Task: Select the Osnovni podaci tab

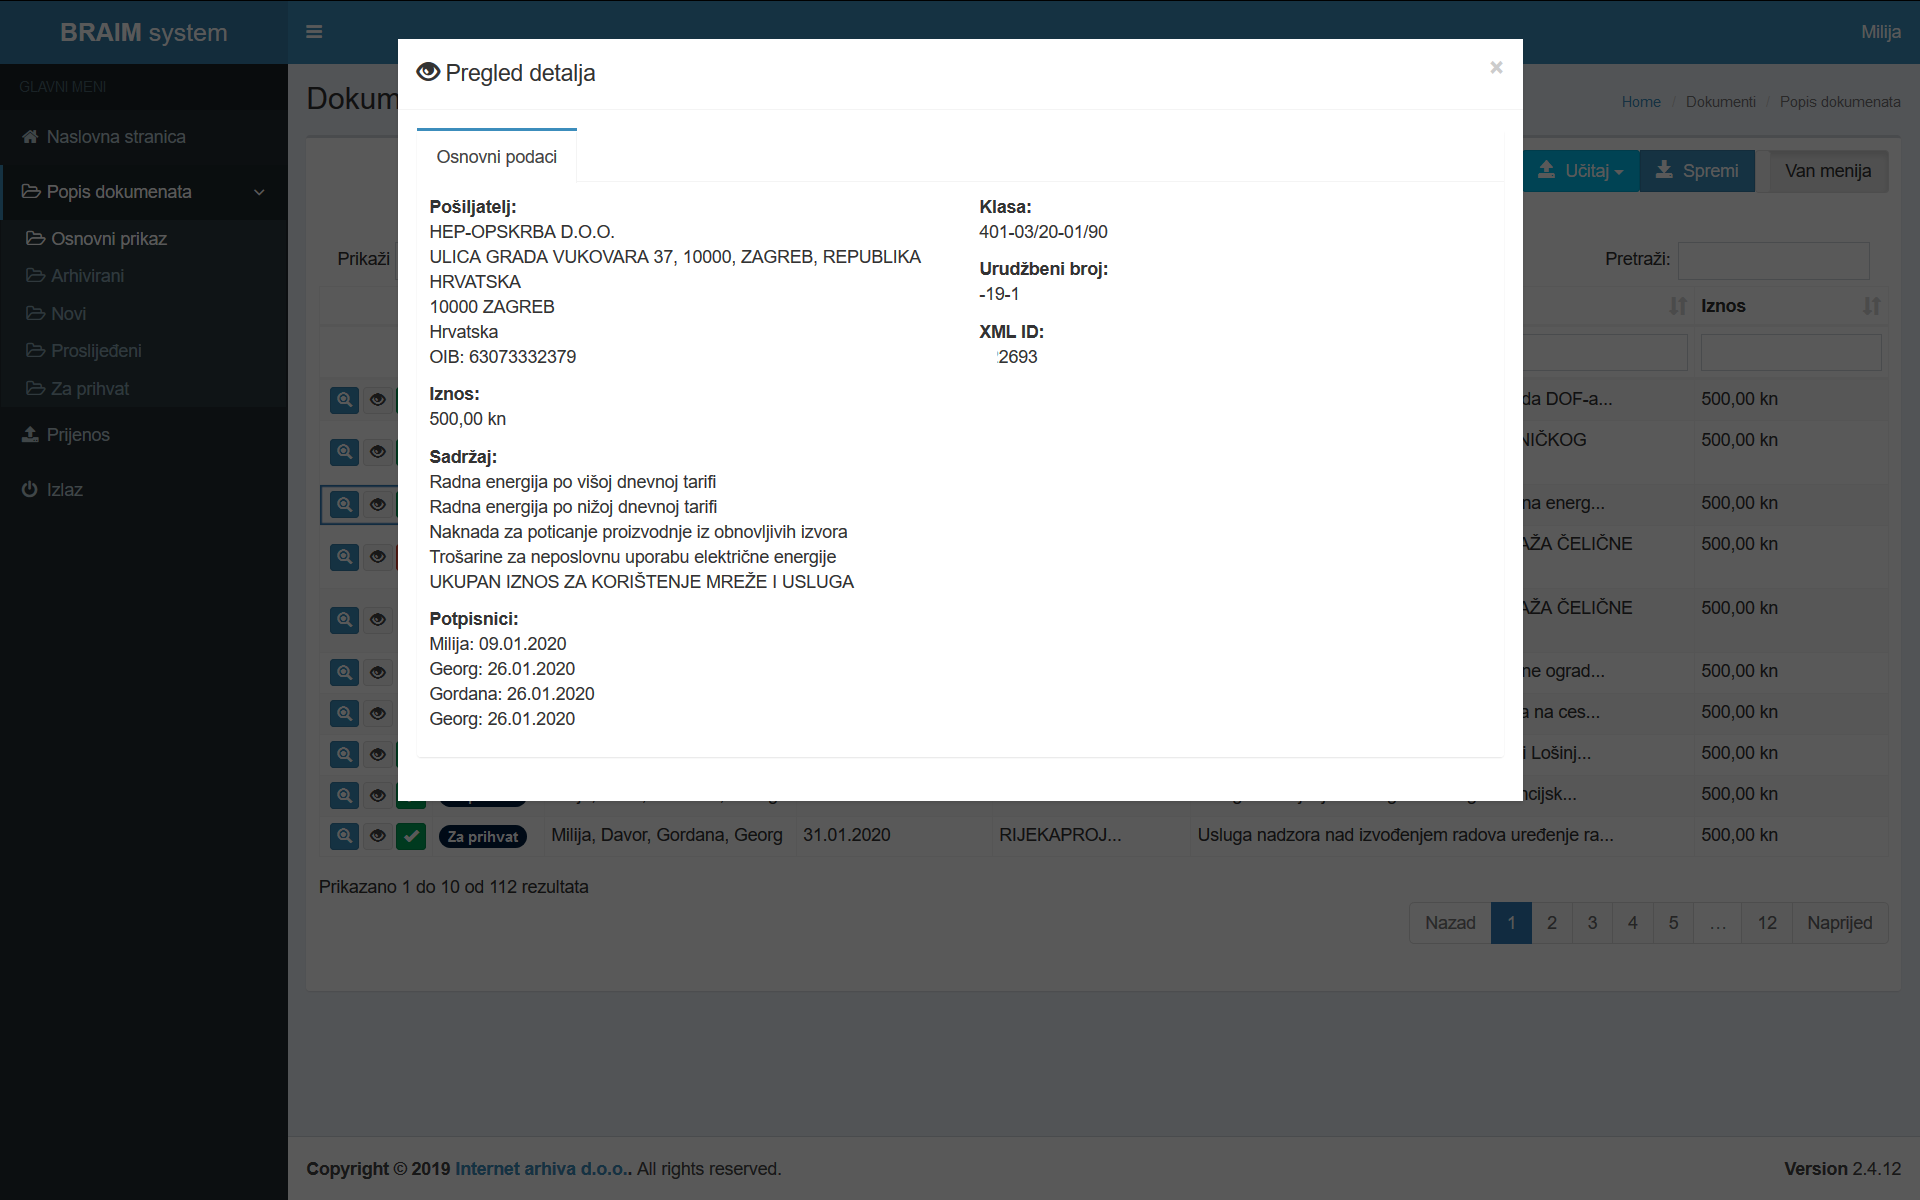Action: click(x=497, y=157)
